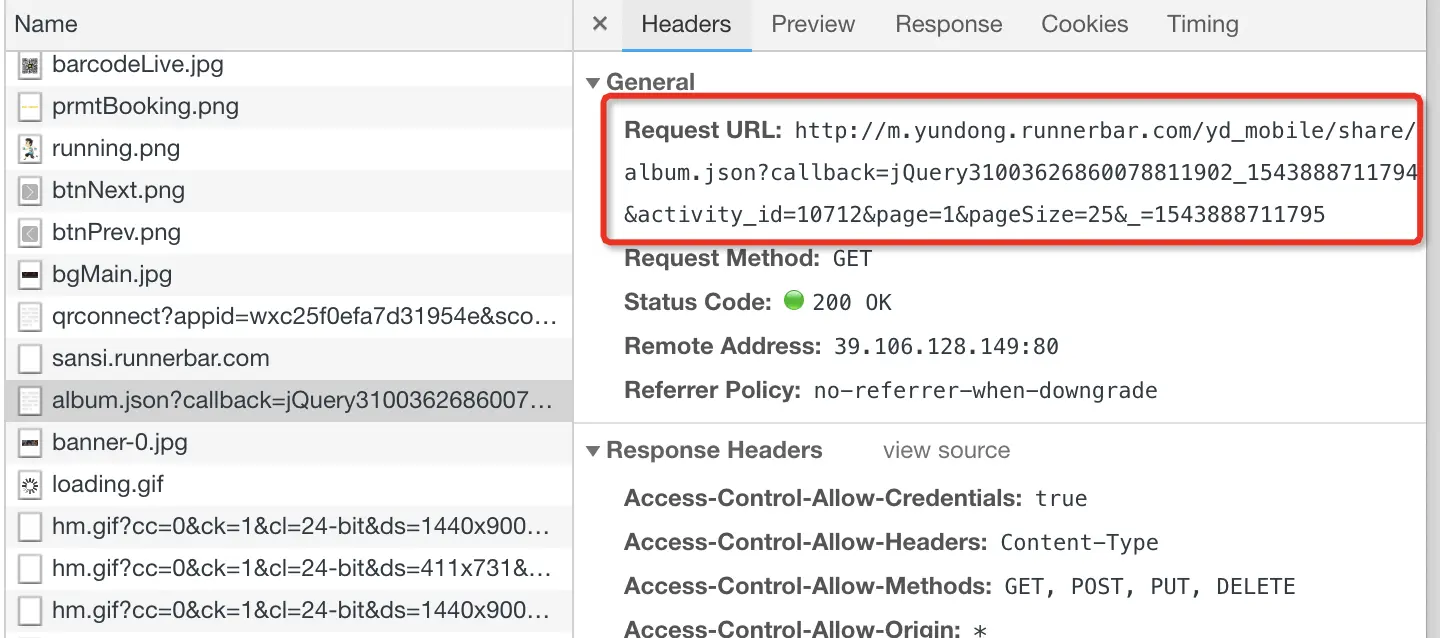Viewport: 1440px width, 638px height.
Task: Click the btnPrev.png file icon
Action: coord(30,233)
